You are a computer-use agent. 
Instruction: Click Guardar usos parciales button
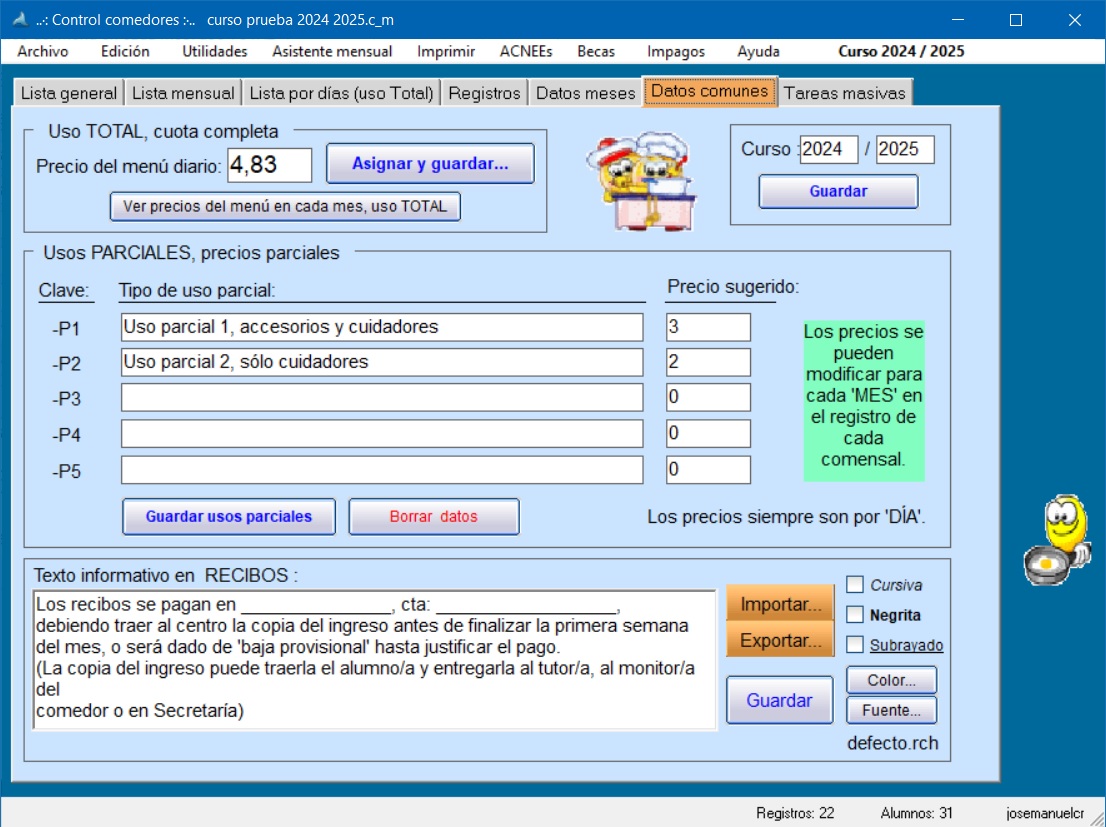[229, 517]
